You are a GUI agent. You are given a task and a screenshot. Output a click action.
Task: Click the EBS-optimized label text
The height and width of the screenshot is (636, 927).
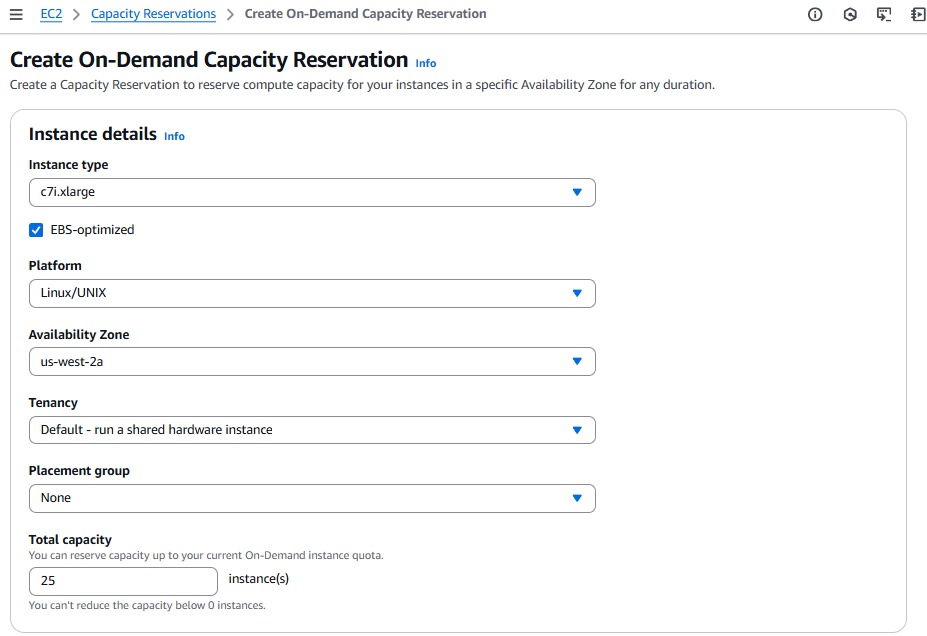[x=92, y=230]
